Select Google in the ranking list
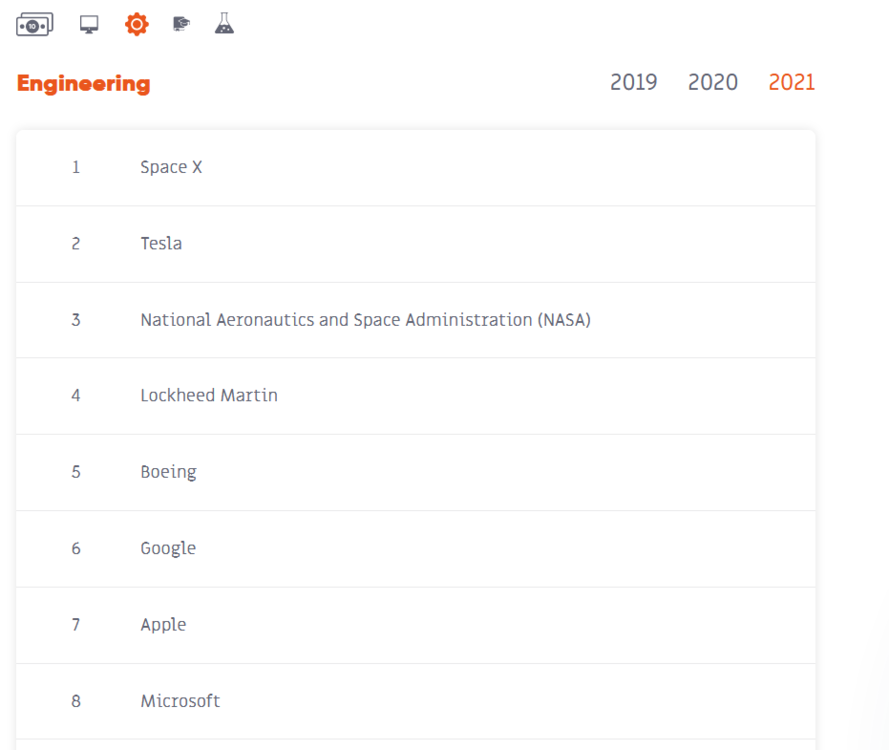Image resolution: width=889 pixels, height=750 pixels. pos(168,548)
